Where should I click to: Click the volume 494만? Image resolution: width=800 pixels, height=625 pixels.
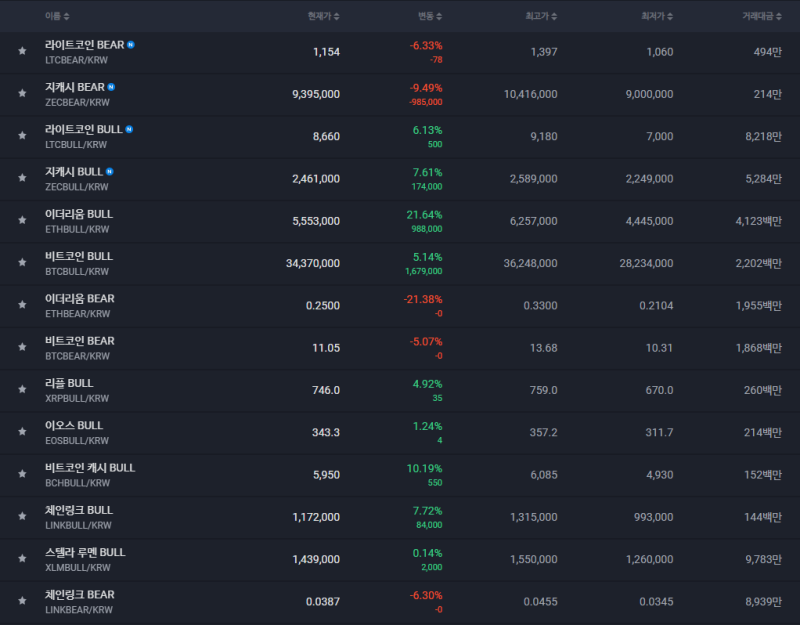pos(768,52)
